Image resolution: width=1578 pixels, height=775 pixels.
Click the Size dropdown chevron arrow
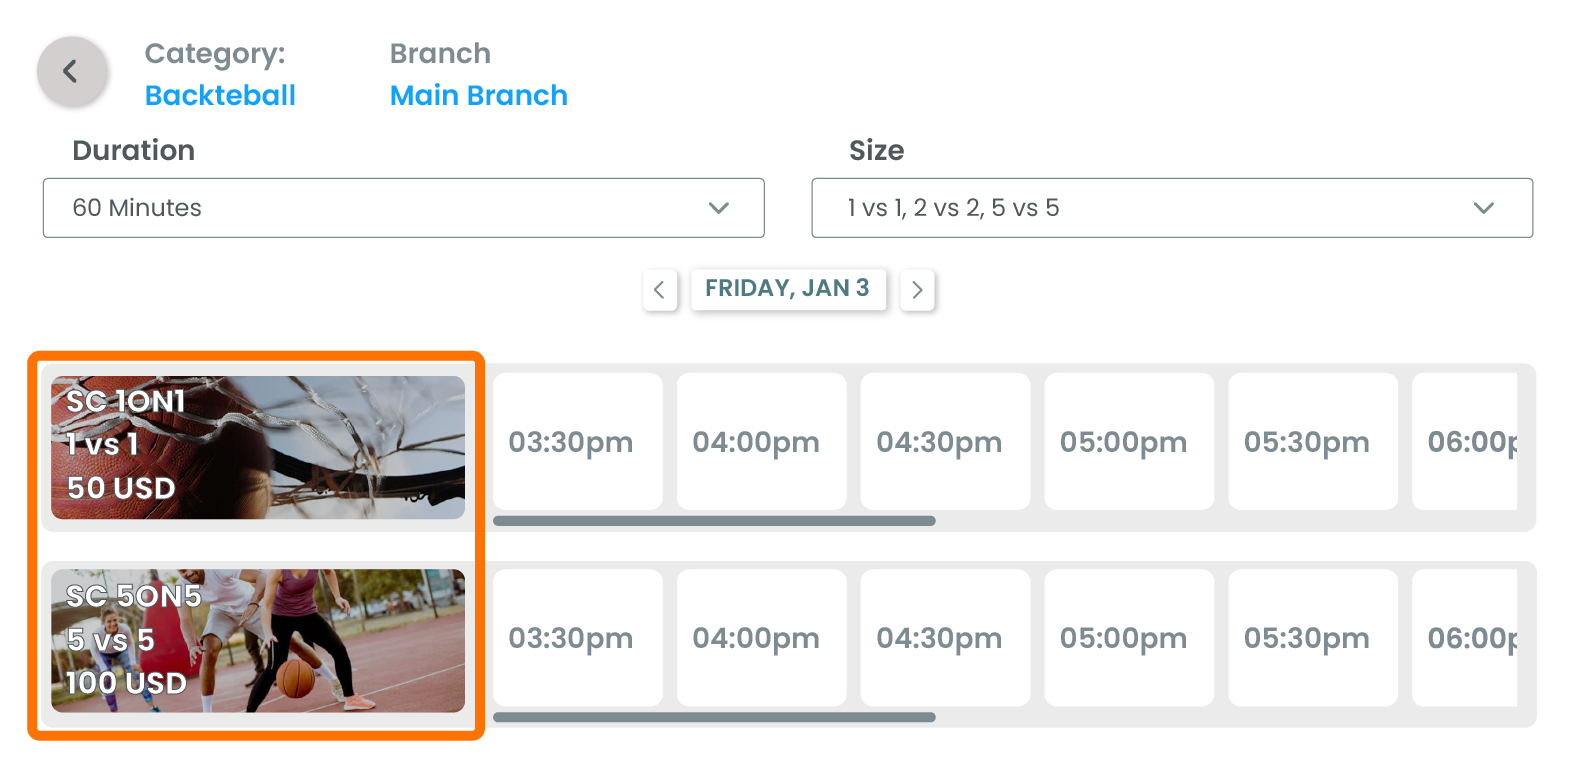[x=1483, y=208]
